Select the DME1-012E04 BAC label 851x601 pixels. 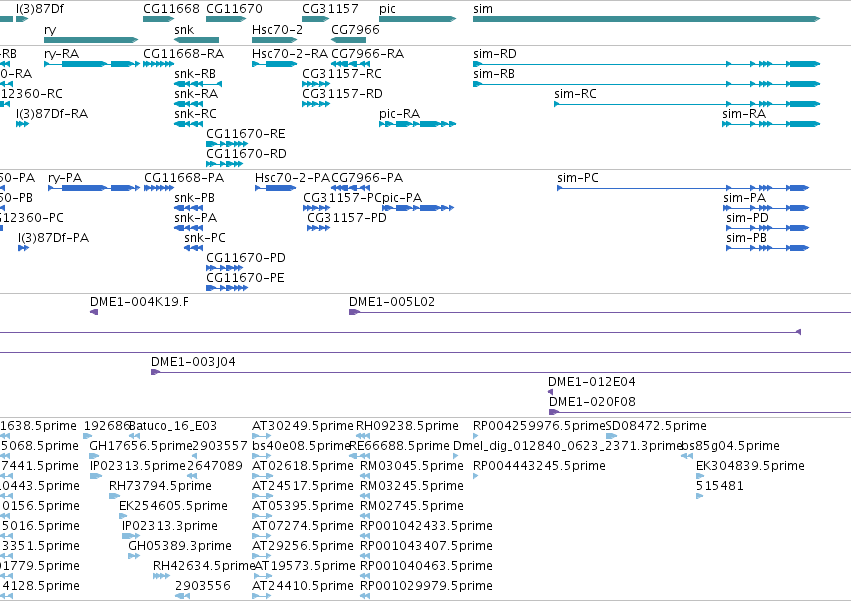(592, 382)
